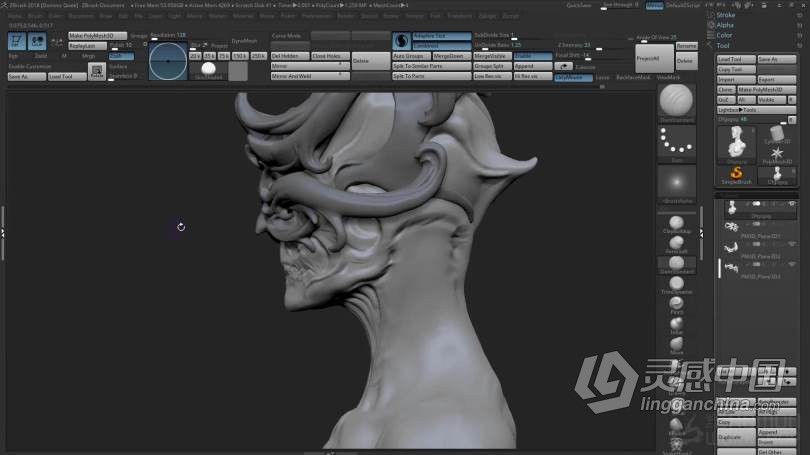
Task: Open the Zplugin menu
Action: point(487,16)
